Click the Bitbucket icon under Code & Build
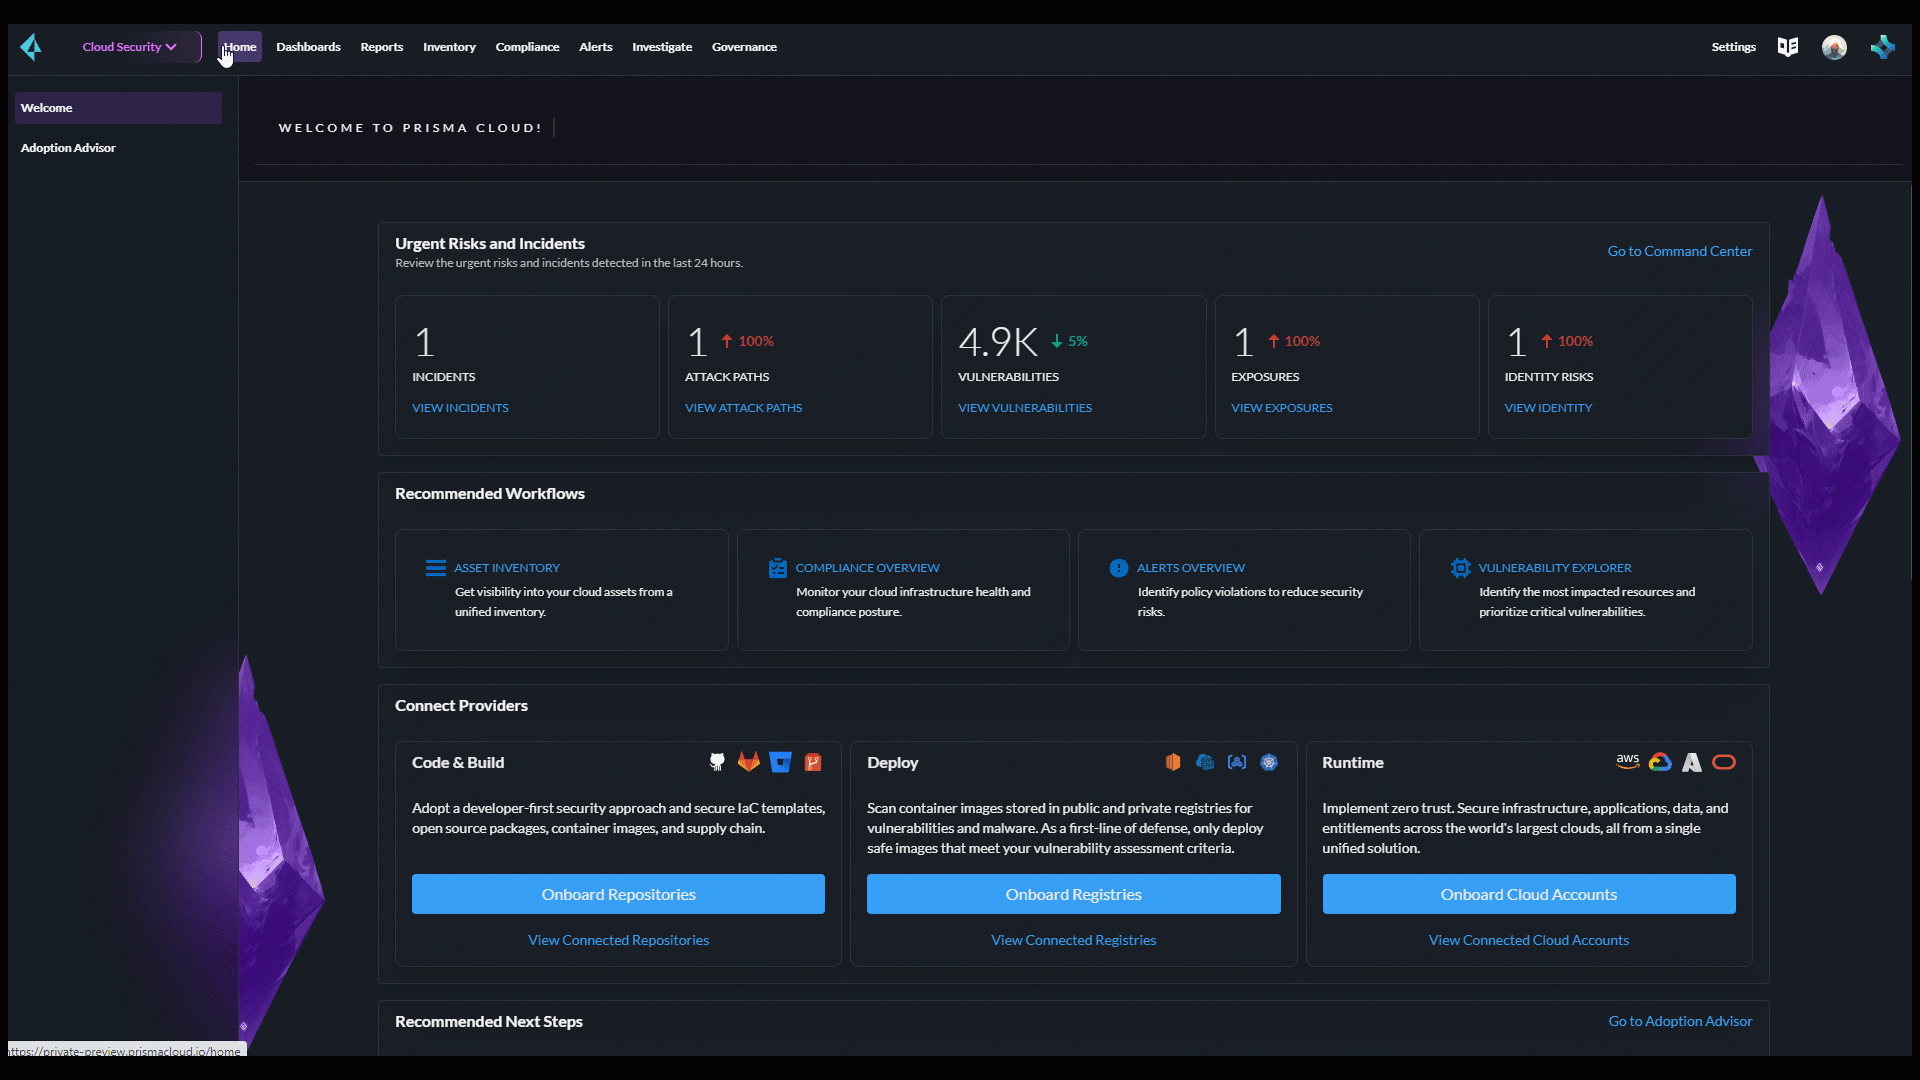The width and height of the screenshot is (1920, 1080). (781, 761)
